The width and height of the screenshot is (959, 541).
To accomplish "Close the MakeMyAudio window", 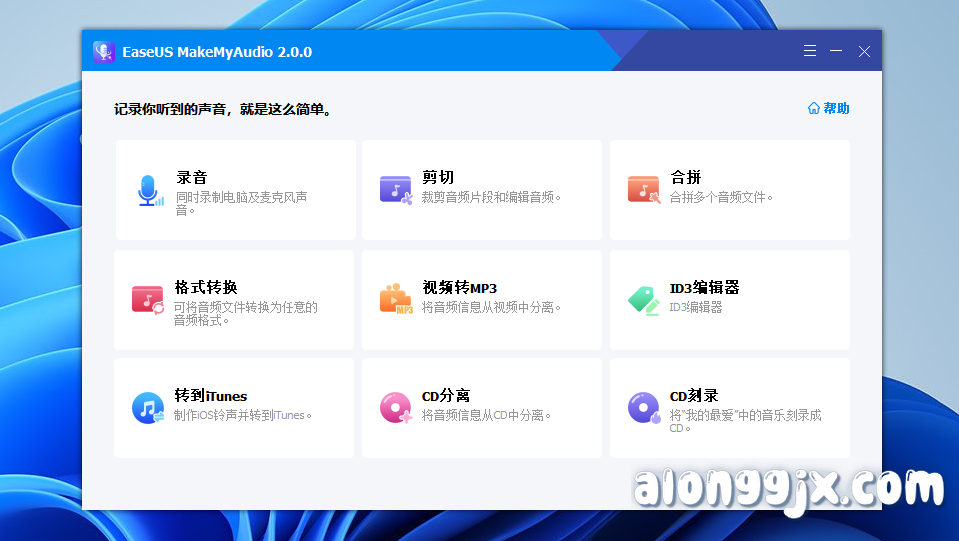I will (864, 51).
